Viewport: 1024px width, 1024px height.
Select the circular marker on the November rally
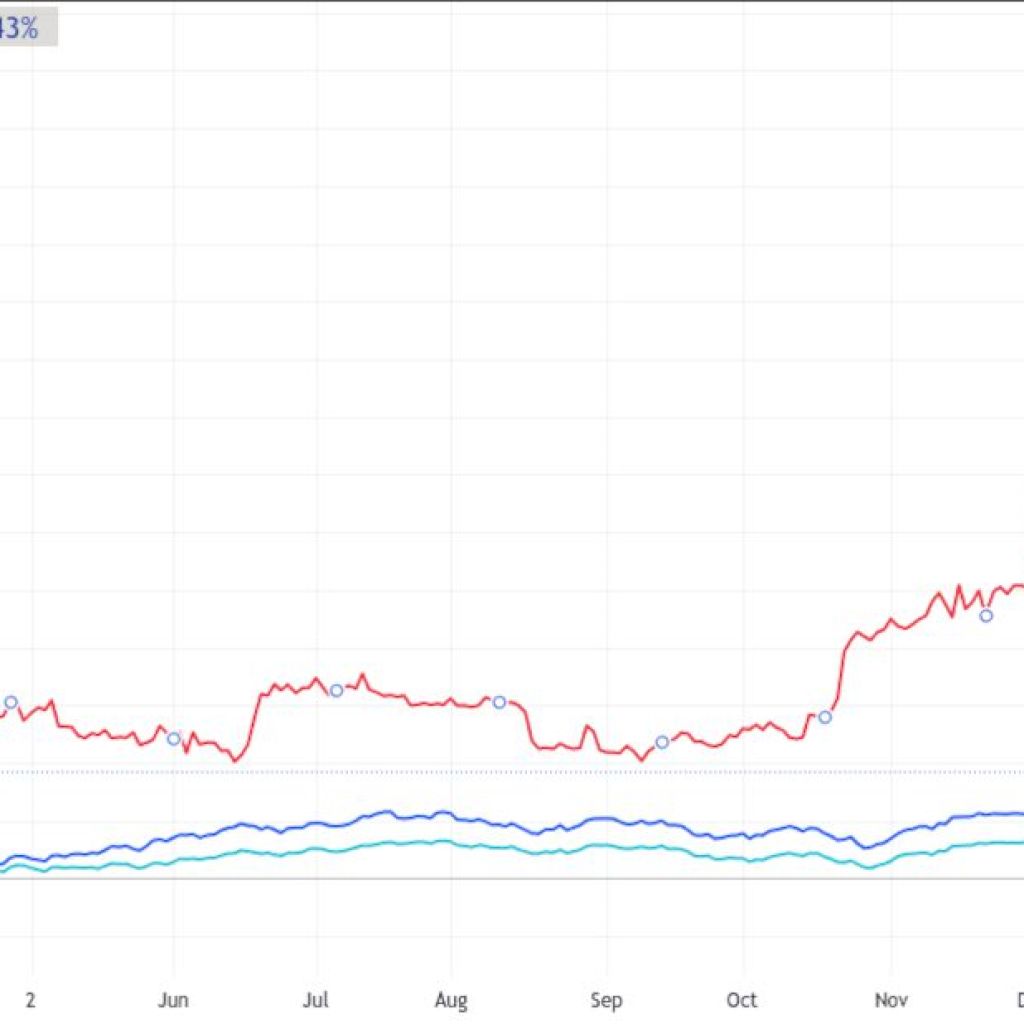[985, 616]
